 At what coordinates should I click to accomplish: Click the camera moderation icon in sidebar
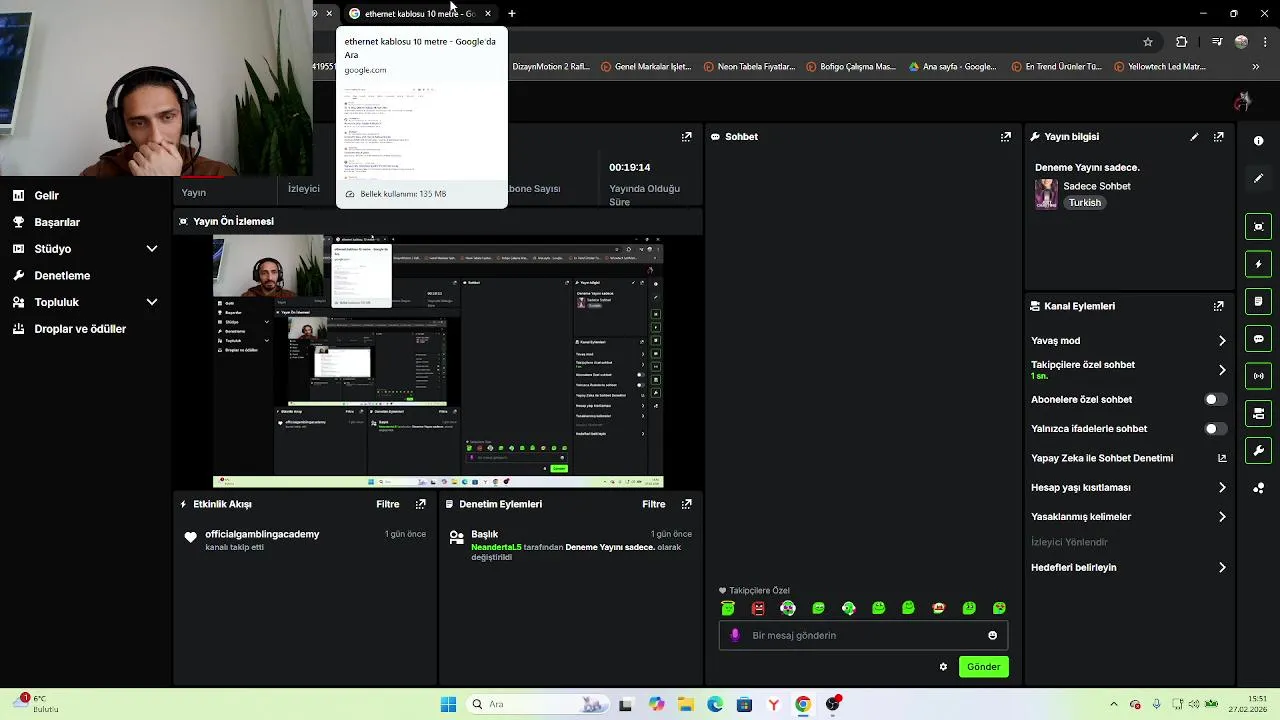click(x=1258, y=413)
